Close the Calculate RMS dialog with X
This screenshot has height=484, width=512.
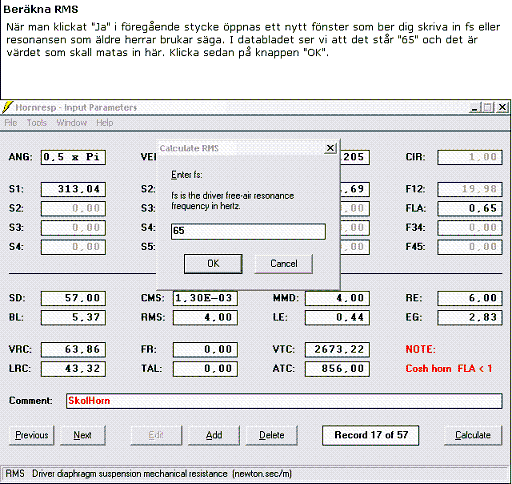(x=330, y=148)
